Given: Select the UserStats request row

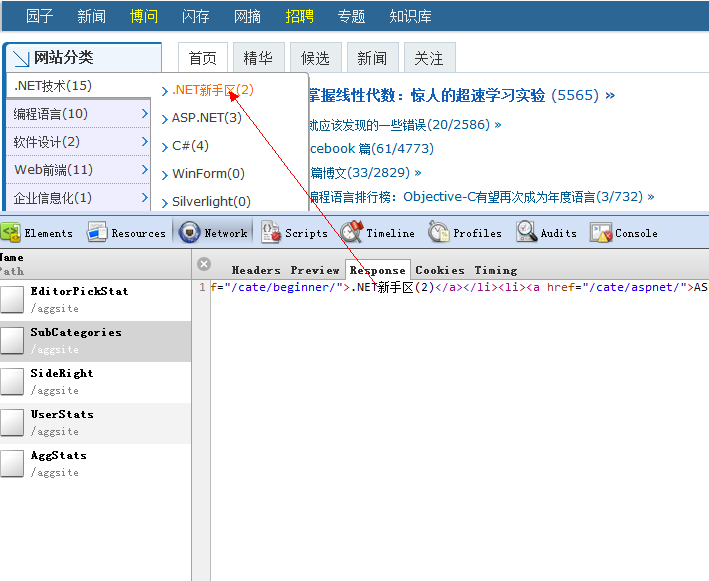Looking at the screenshot, I should [x=95, y=423].
